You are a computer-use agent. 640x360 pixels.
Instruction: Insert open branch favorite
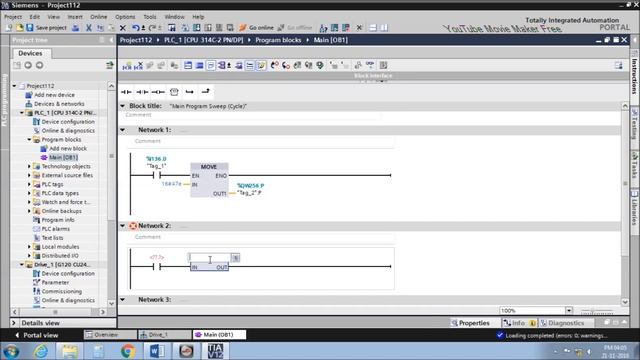point(189,92)
